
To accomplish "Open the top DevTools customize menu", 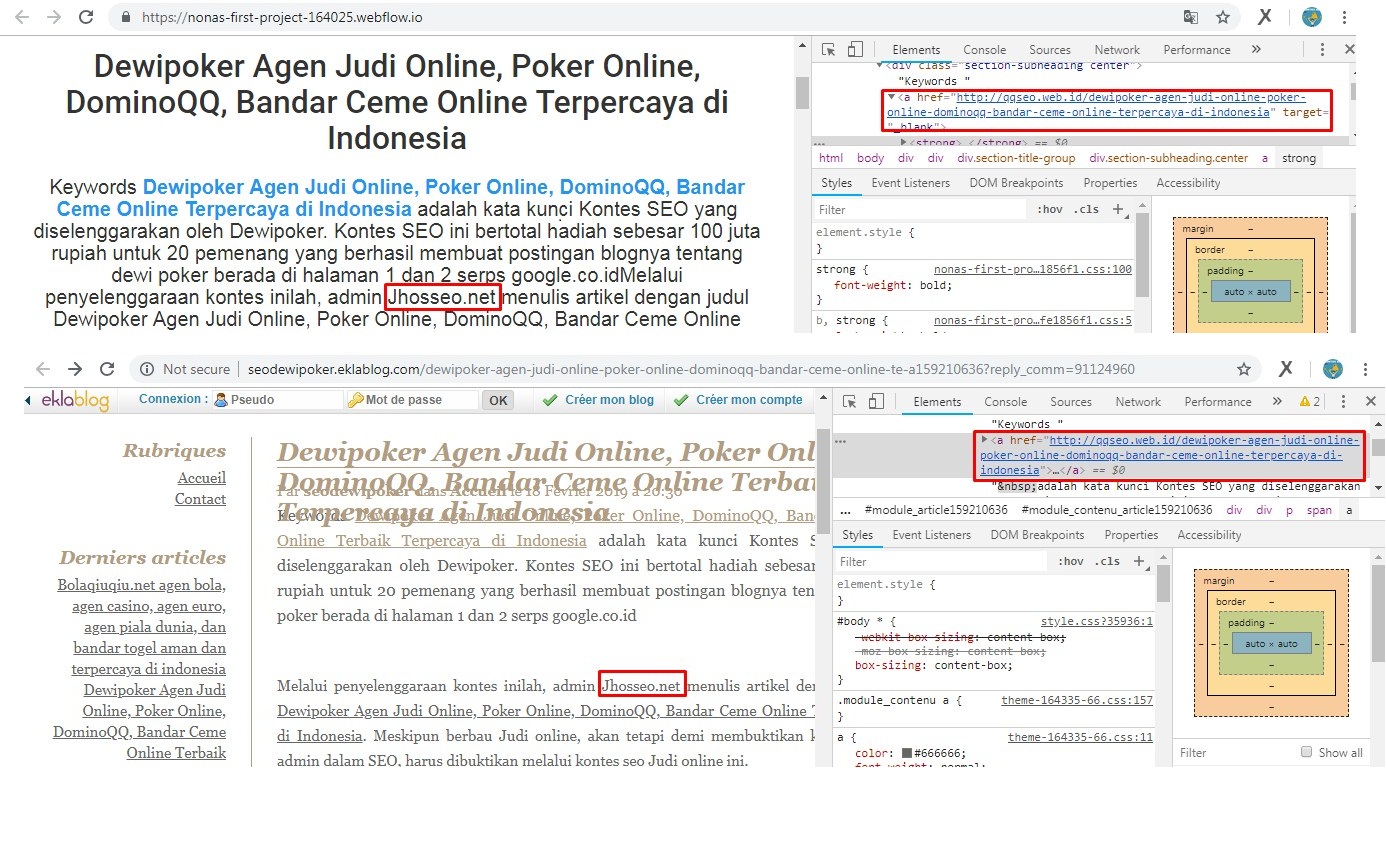I will 1321,49.
